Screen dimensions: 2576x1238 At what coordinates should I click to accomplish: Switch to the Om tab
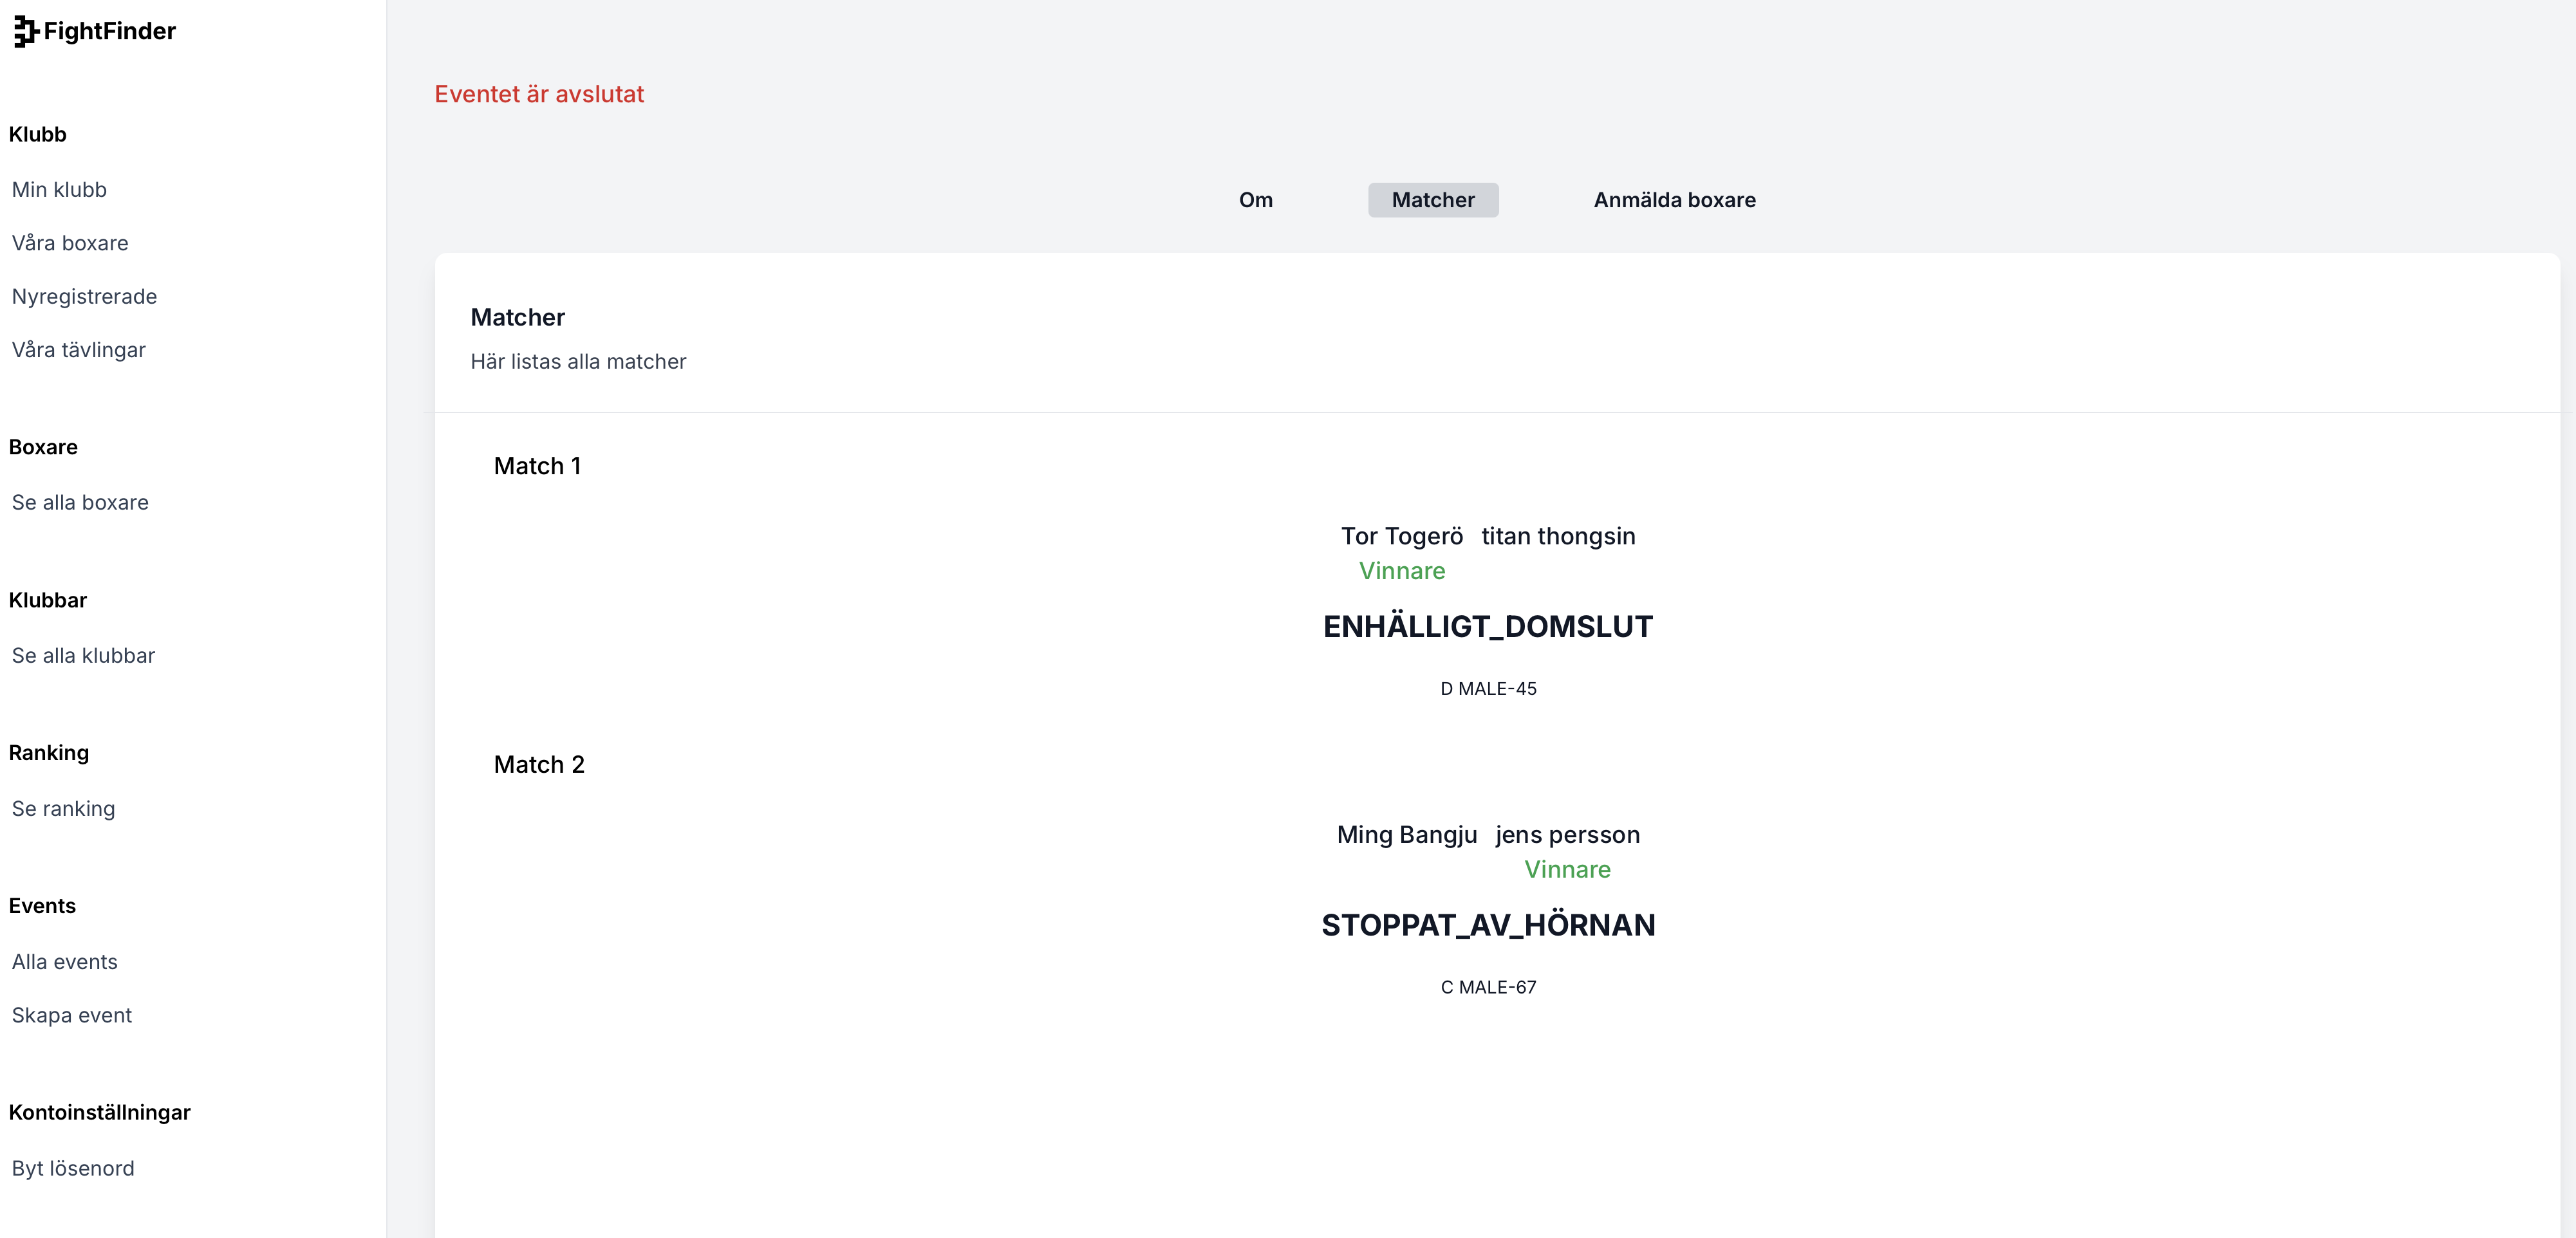coord(1256,200)
